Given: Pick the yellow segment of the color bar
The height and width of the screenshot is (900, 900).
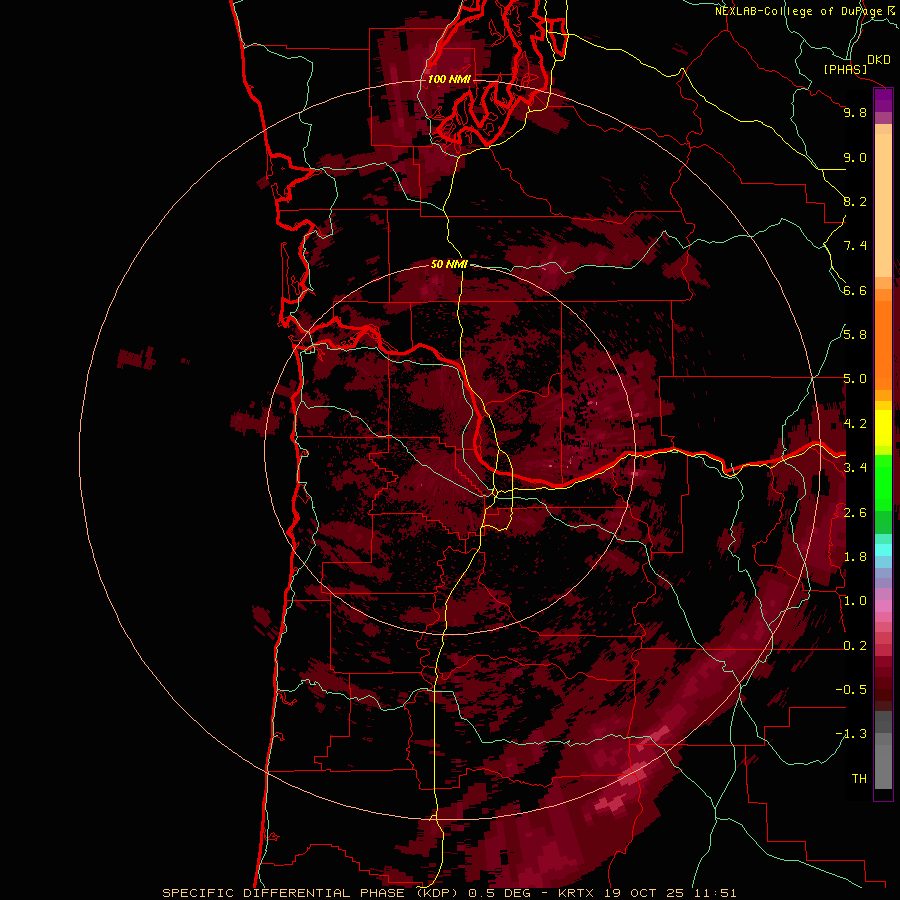Looking at the screenshot, I should pyautogui.click(x=883, y=428).
